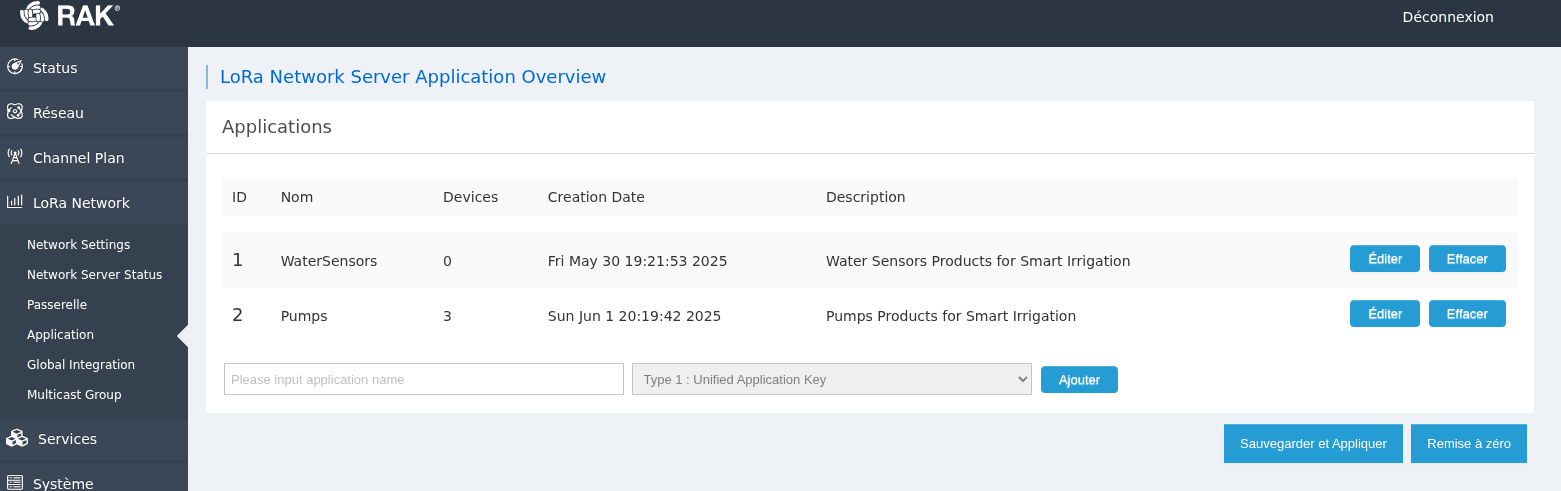Open Network Server Status page
The image size is (1561, 491).
tap(94, 275)
